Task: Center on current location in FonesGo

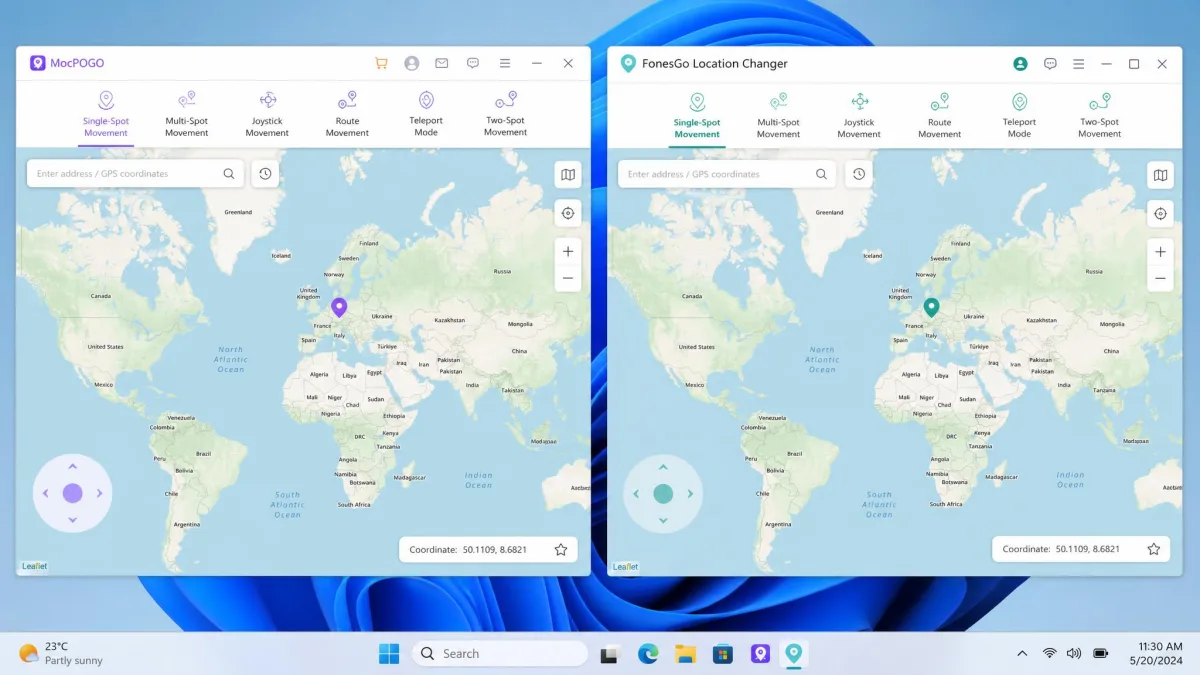Action: 1160,213
